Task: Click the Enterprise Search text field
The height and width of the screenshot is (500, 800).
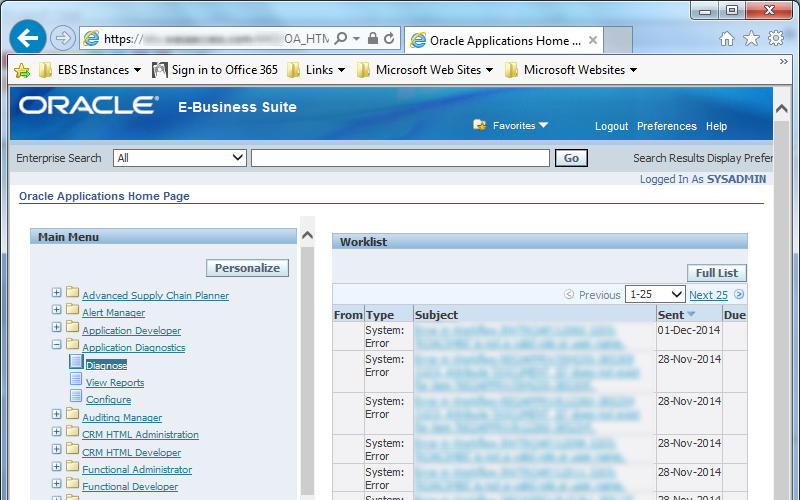Action: click(x=400, y=158)
